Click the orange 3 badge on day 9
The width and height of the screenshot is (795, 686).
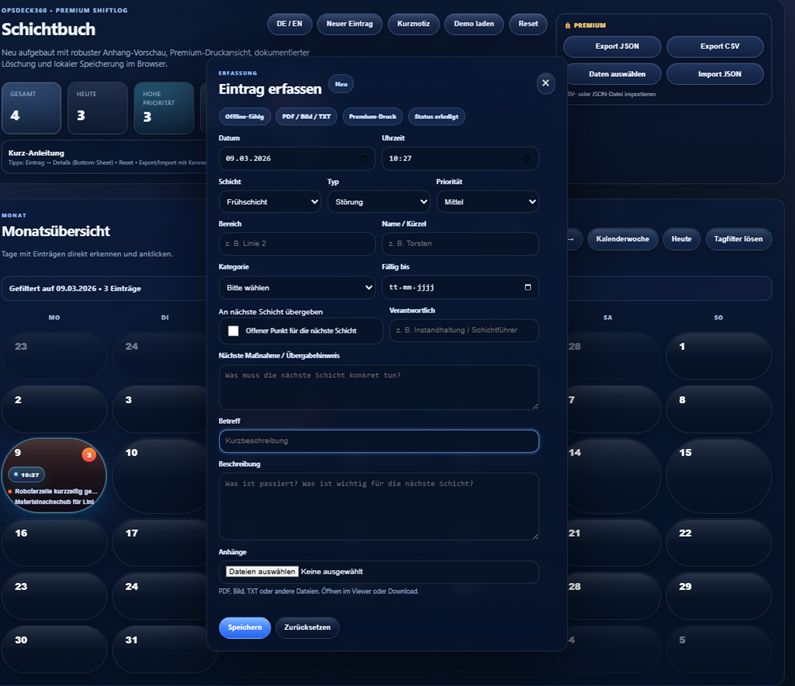89,455
